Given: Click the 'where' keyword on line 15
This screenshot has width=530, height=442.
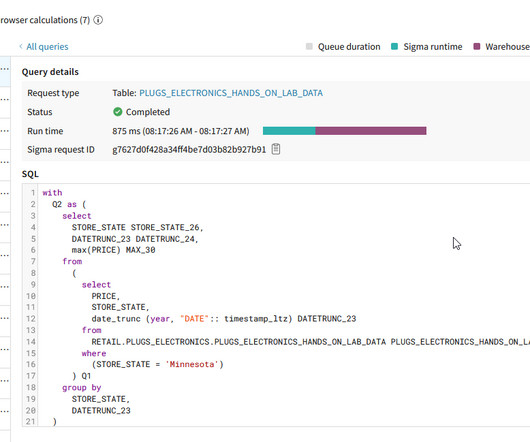Looking at the screenshot, I should tap(94, 353).
